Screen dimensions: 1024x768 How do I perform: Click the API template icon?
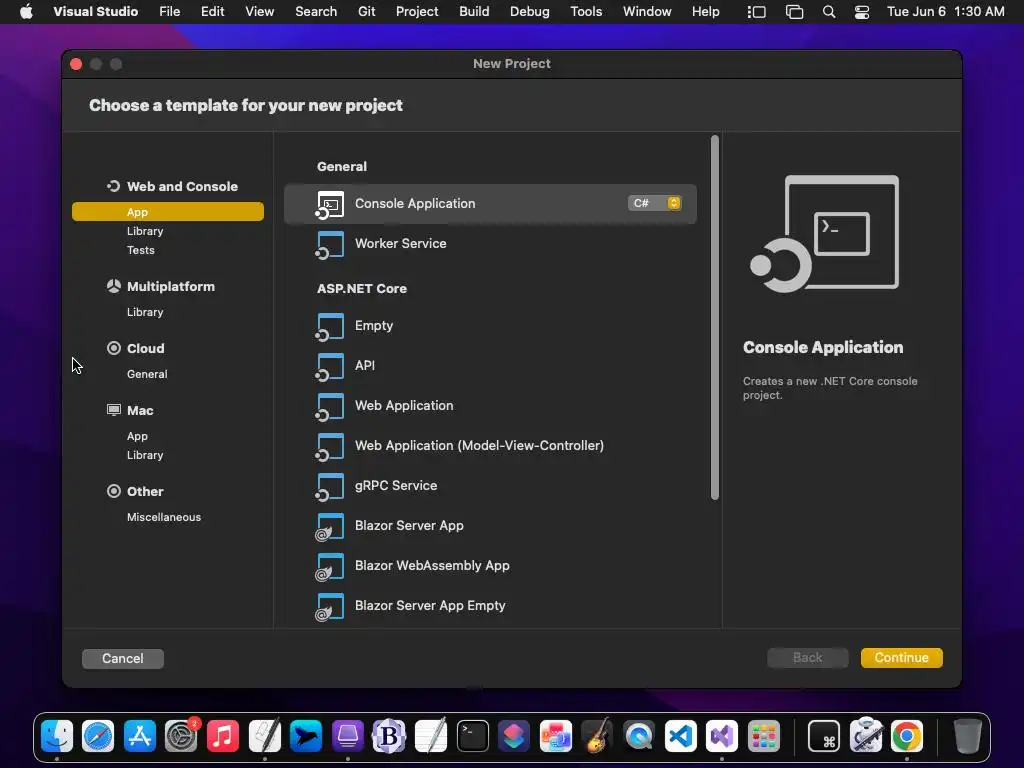click(330, 367)
